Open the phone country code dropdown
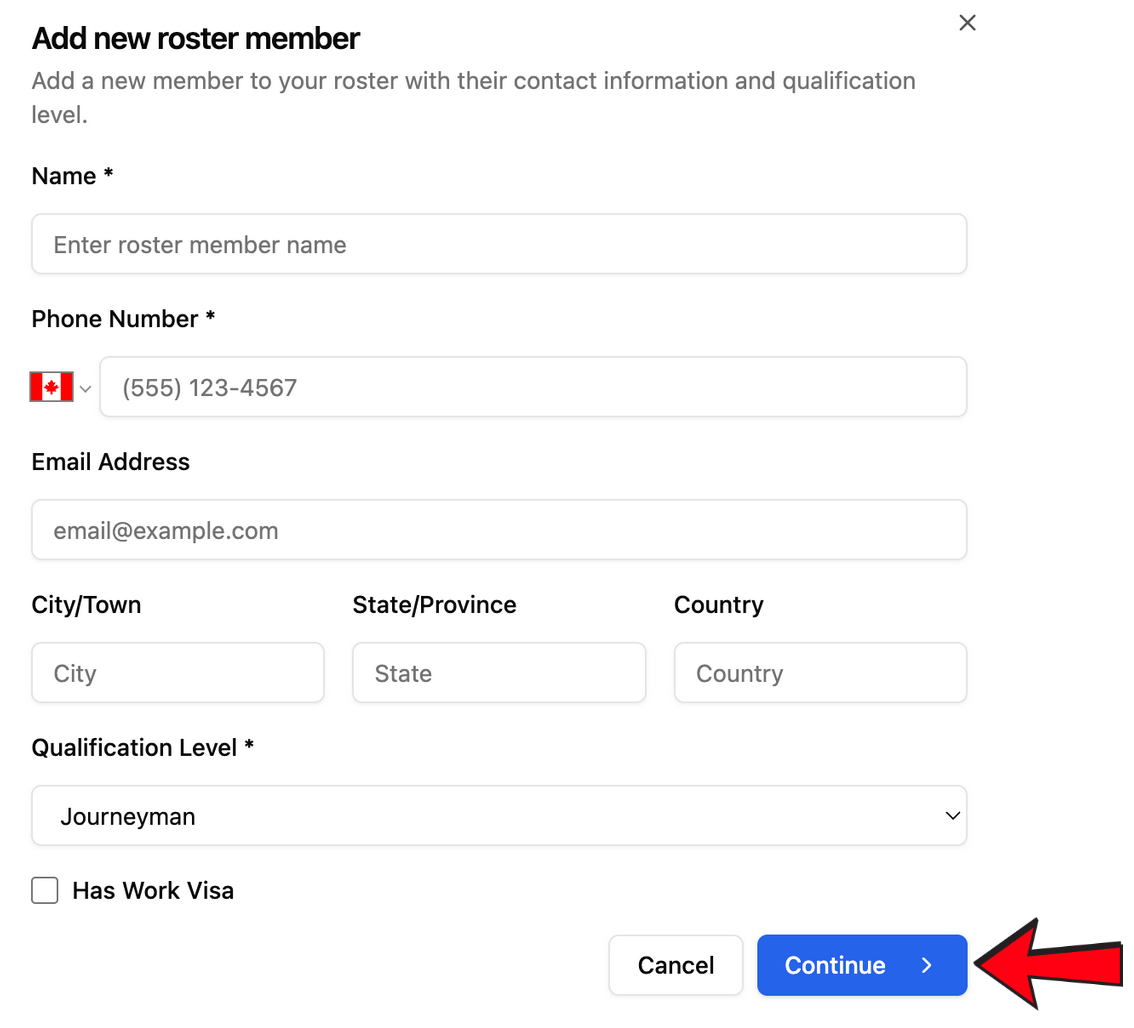The height and width of the screenshot is (1028, 1134). (60, 386)
